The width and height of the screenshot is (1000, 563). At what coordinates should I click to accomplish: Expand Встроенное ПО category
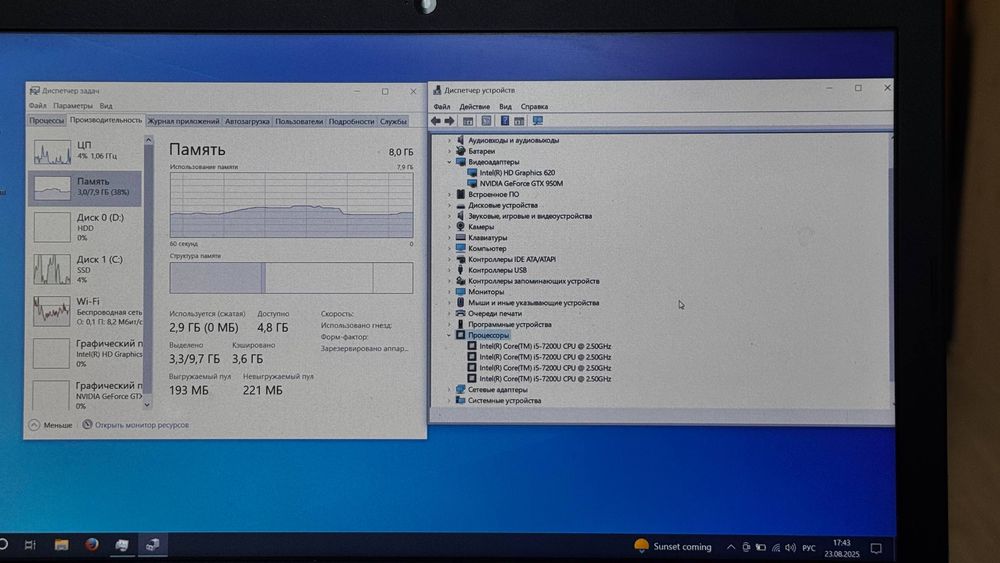point(449,194)
